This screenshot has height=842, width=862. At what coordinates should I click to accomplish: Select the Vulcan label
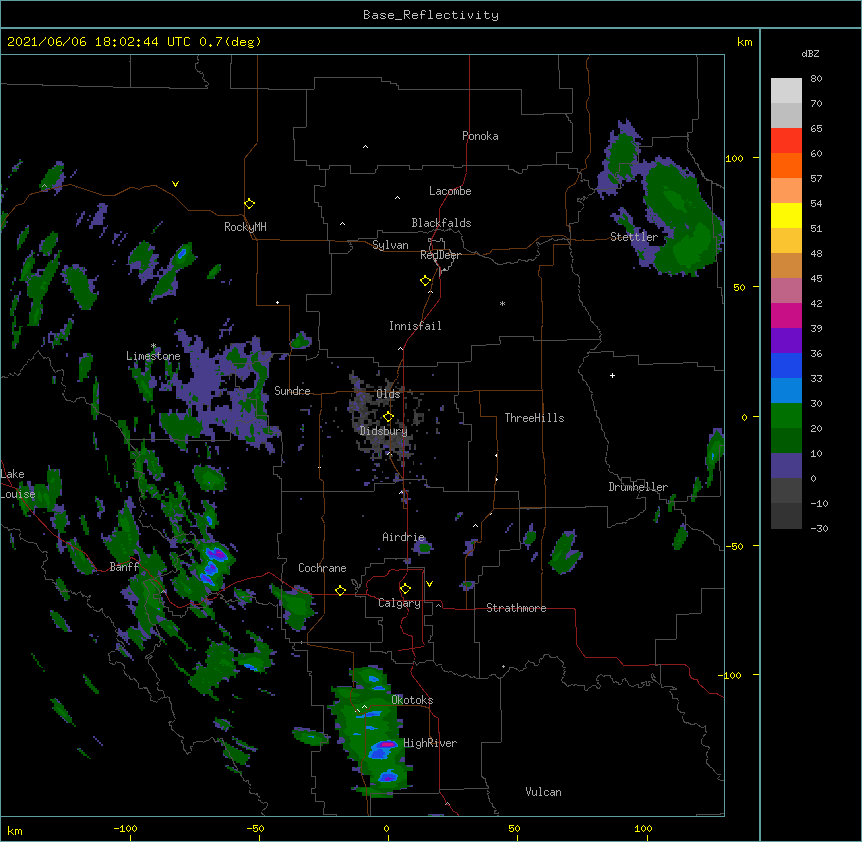[543, 792]
